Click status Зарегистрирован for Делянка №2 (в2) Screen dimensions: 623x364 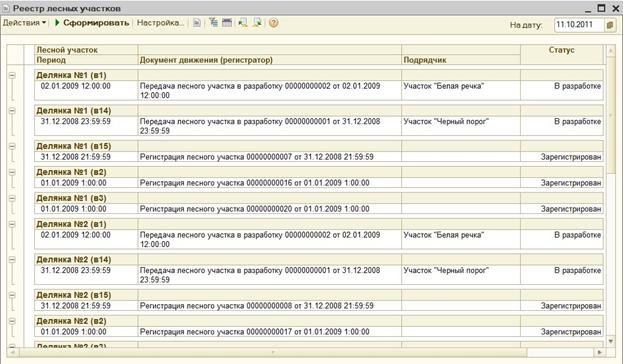(x=571, y=332)
